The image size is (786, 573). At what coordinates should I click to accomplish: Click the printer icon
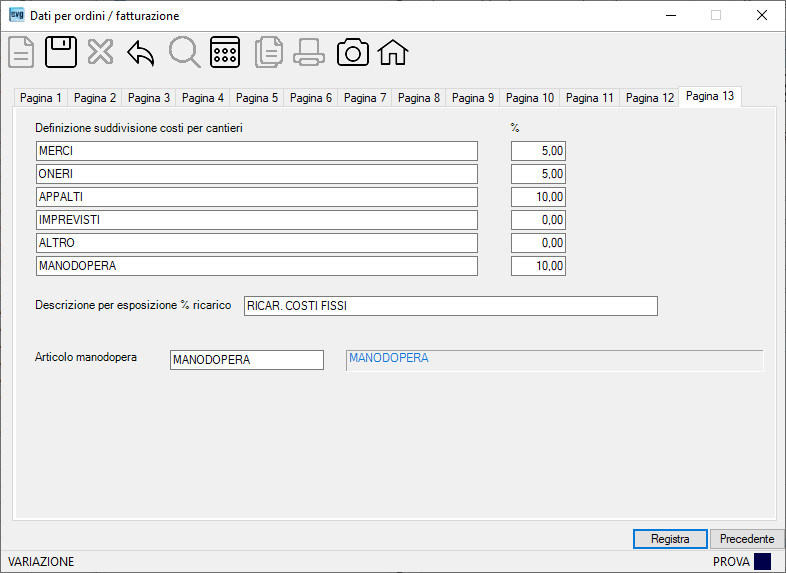[x=308, y=53]
